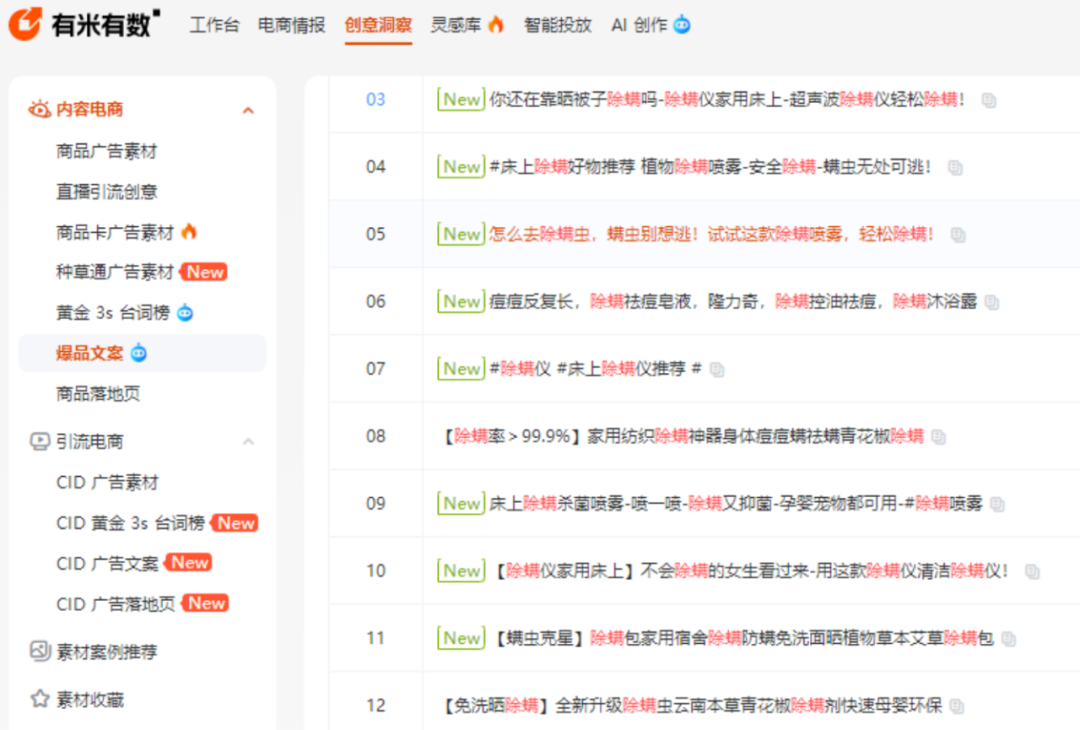The height and width of the screenshot is (730, 1080).
Task: Open CID 广告文案 in sidebar
Action: pyautogui.click(x=107, y=563)
